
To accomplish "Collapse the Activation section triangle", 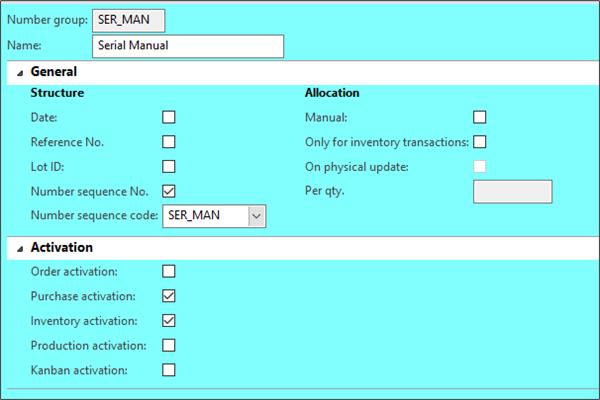I will 19,248.
